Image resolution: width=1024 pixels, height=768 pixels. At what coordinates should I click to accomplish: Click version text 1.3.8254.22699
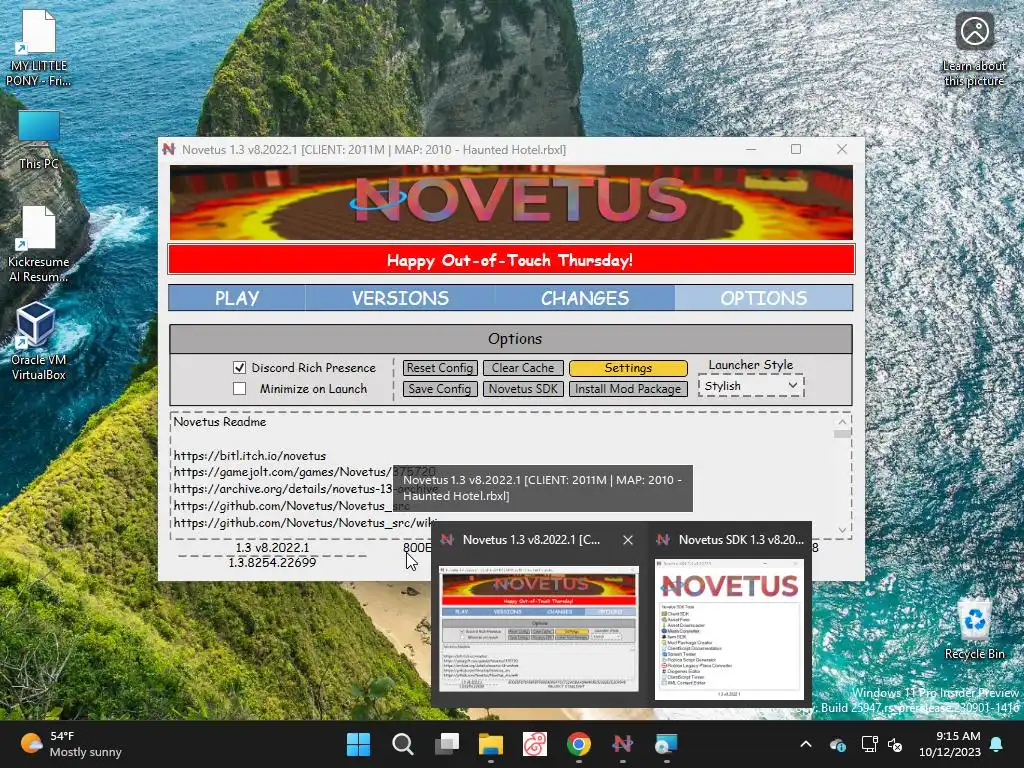272,562
